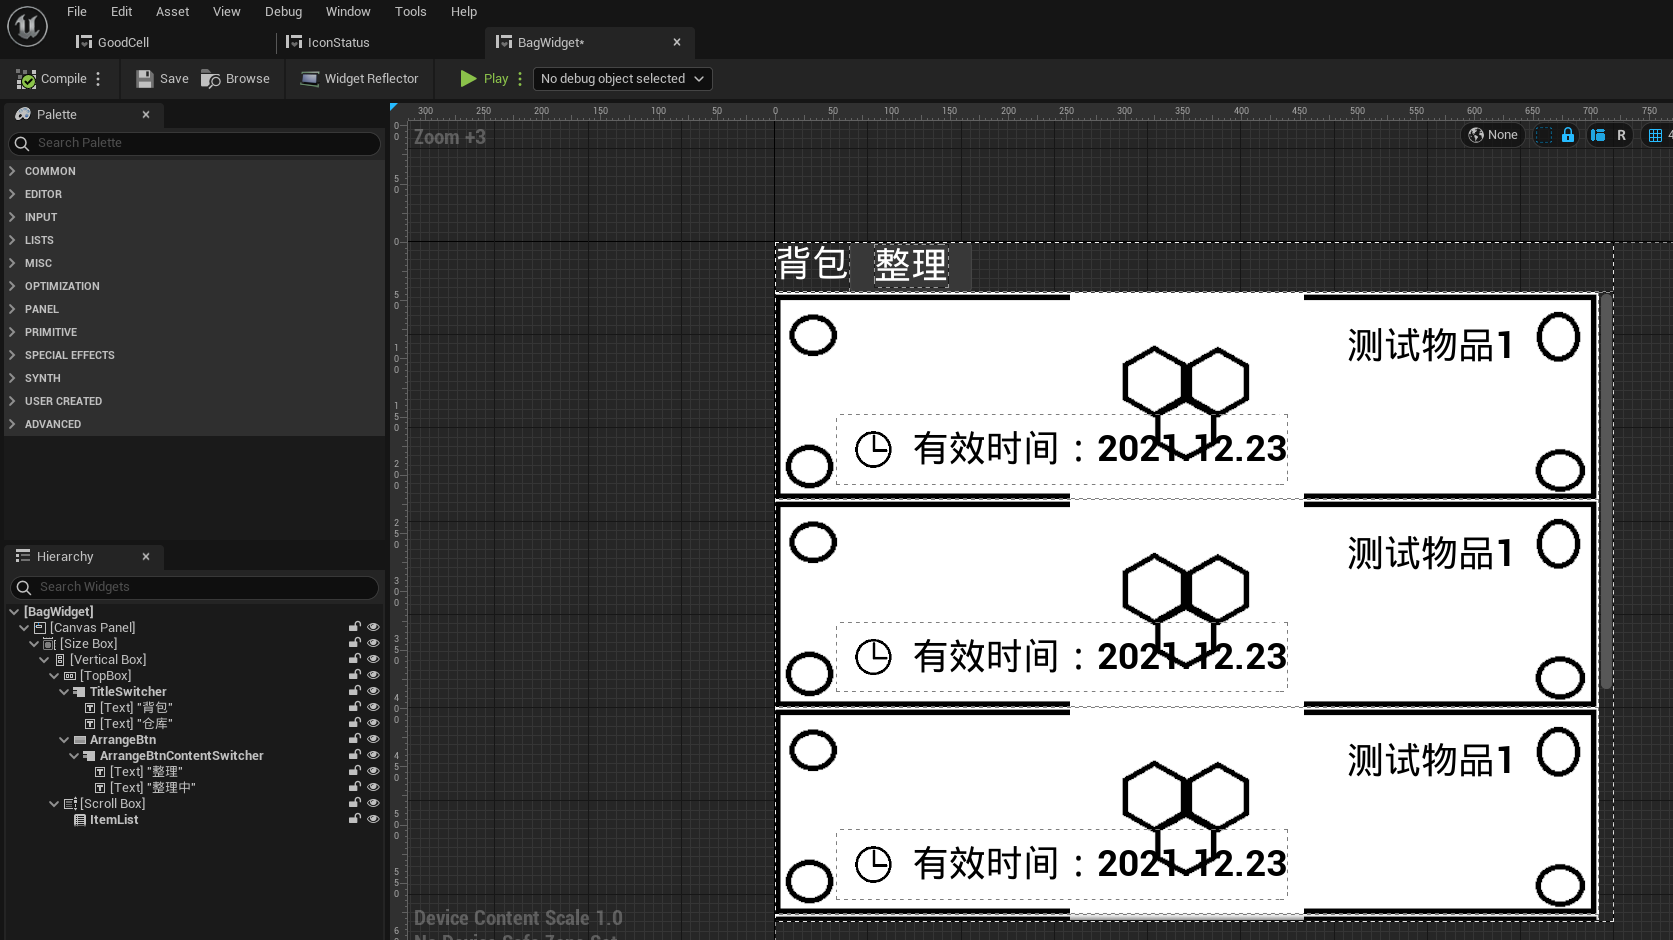1673x940 pixels.
Task: Open the Asset menu
Action: pos(172,12)
